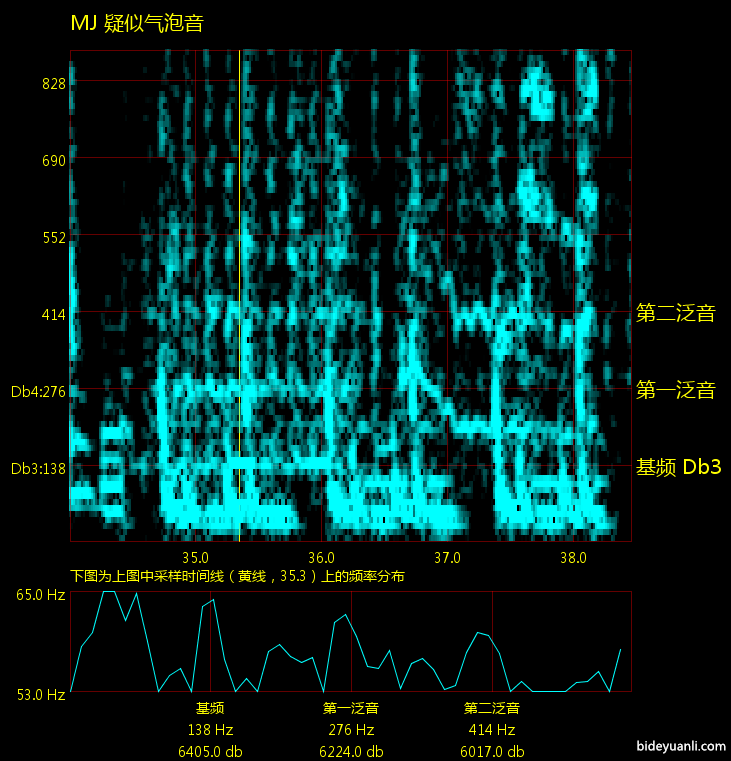
Task: Click the Db3:138 axis label
Action: click(x=38, y=469)
